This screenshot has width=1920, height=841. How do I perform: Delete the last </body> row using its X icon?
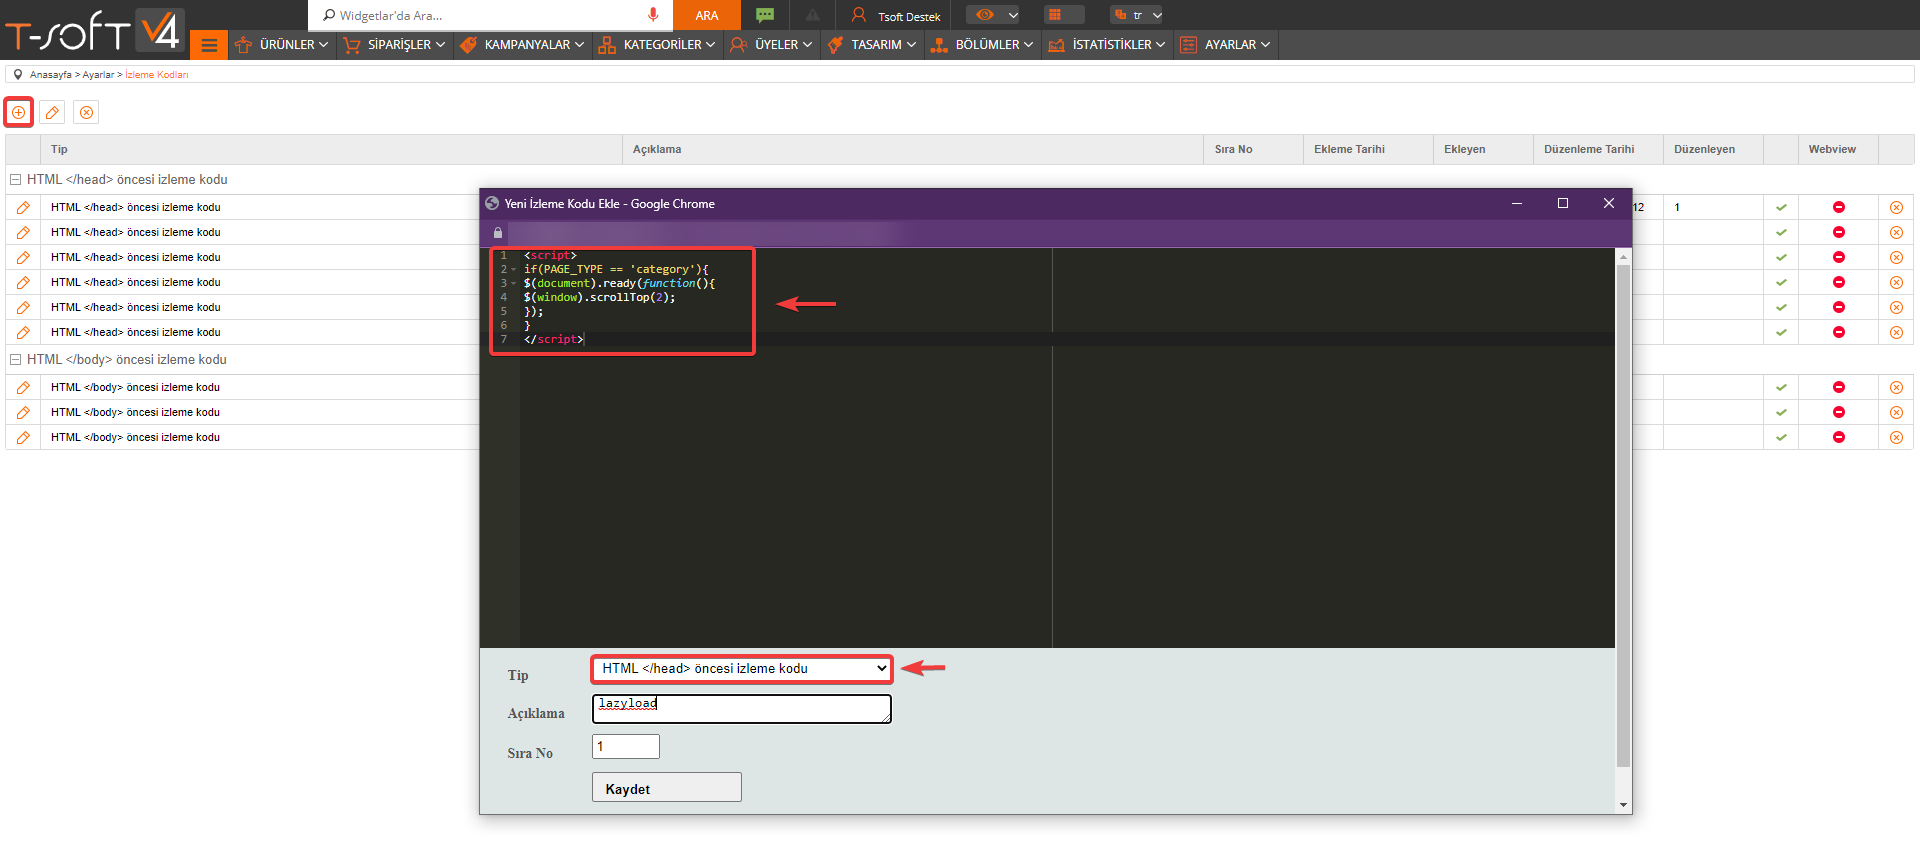pyautogui.click(x=1896, y=437)
